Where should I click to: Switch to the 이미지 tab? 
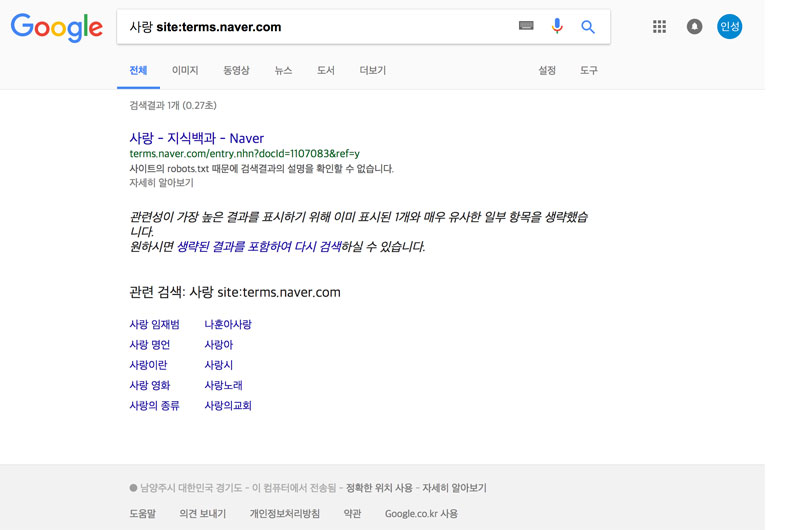point(185,70)
